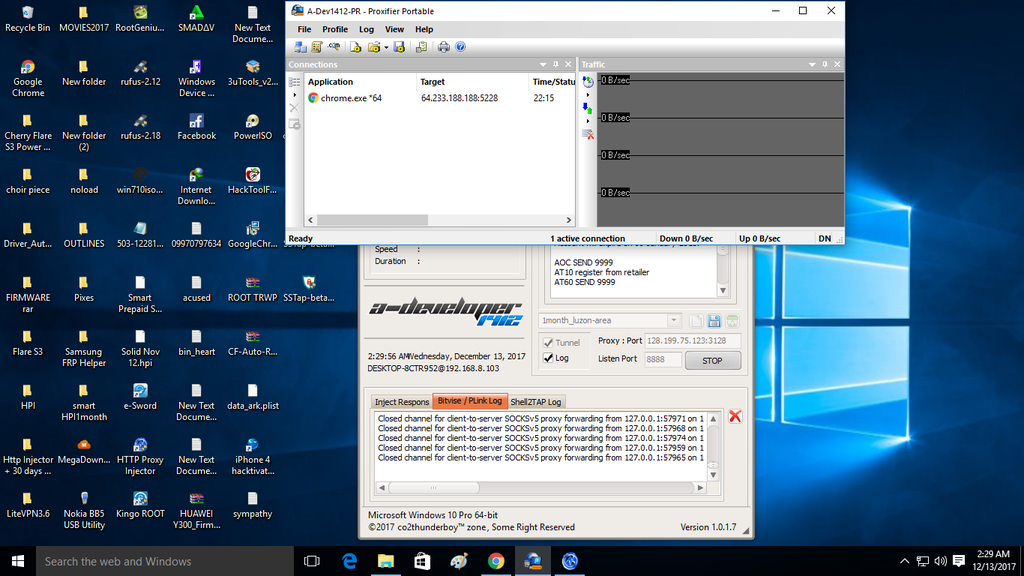Viewport: 1024px width, 576px height.
Task: Open Name Resolution settings toolbar icon
Action: point(334,47)
